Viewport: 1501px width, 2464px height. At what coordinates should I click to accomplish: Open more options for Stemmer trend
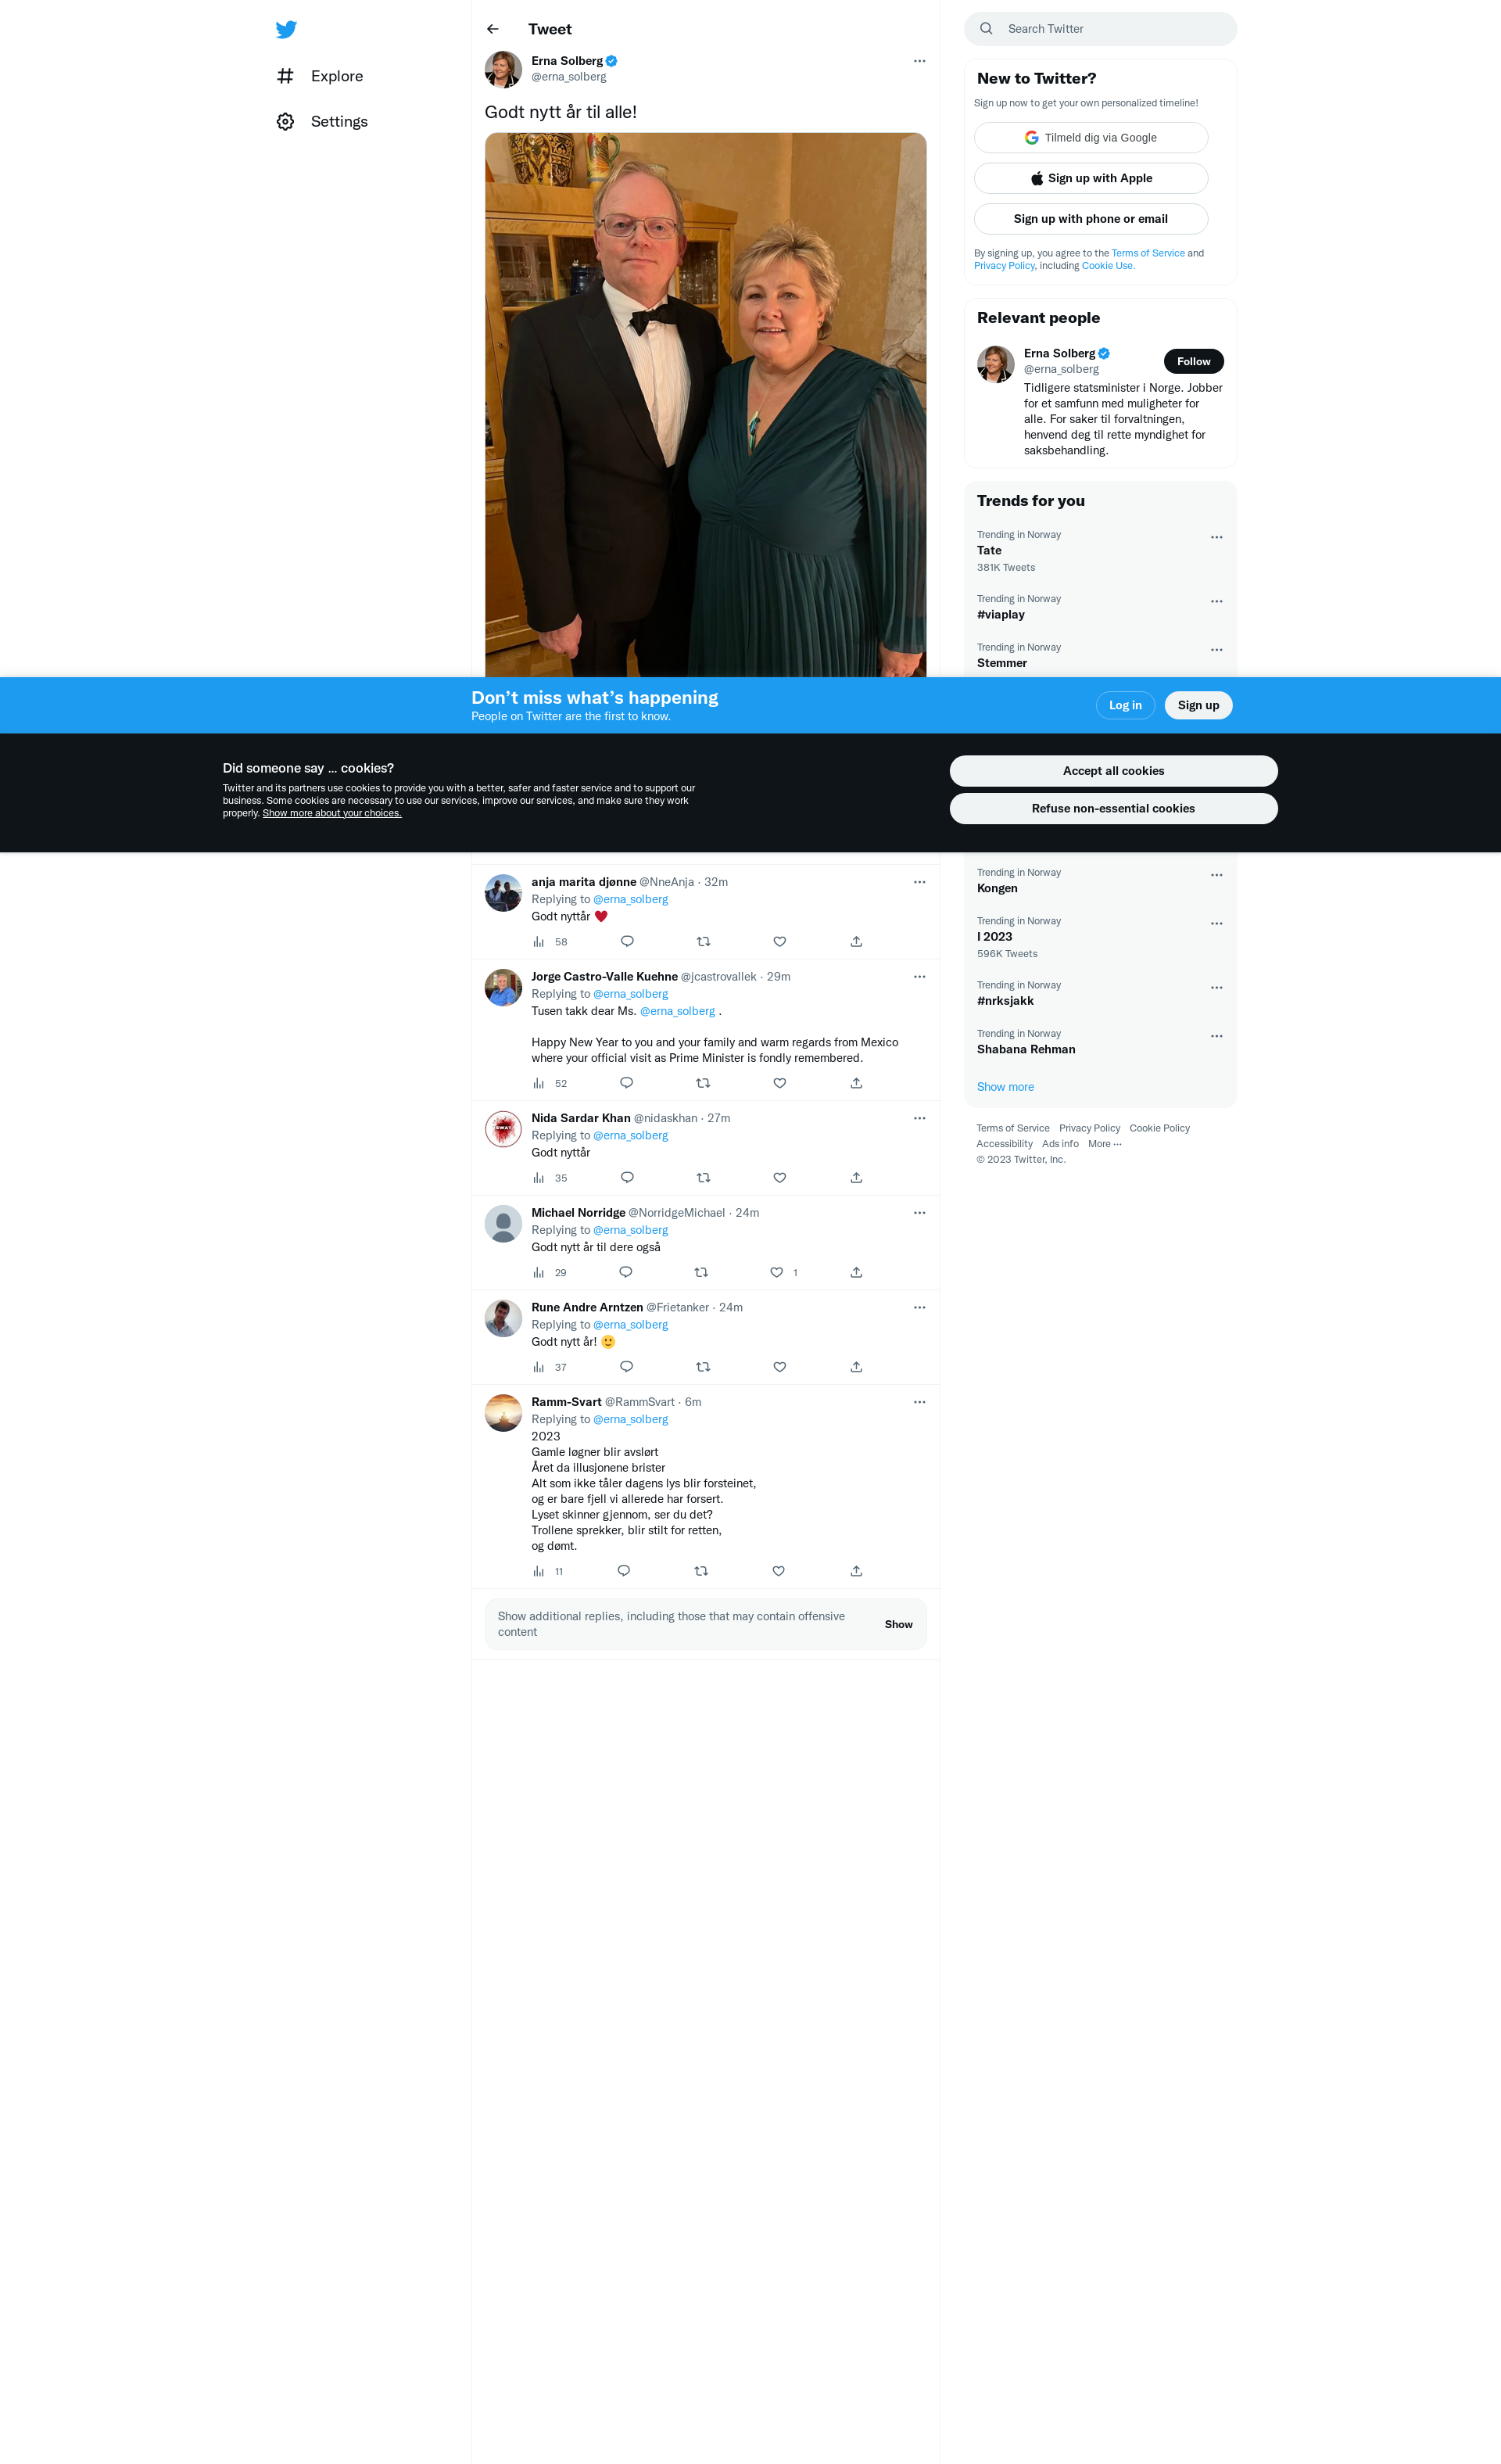point(1216,650)
